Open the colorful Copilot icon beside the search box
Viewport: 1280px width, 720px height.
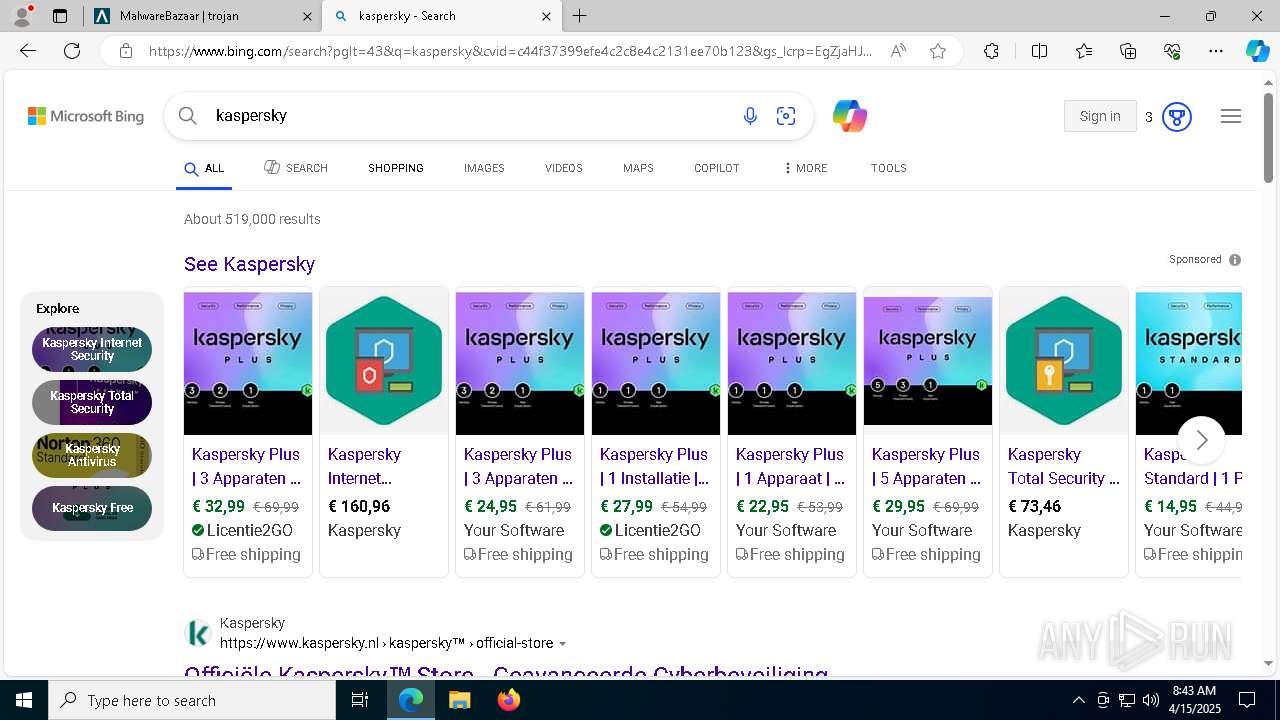coord(850,116)
